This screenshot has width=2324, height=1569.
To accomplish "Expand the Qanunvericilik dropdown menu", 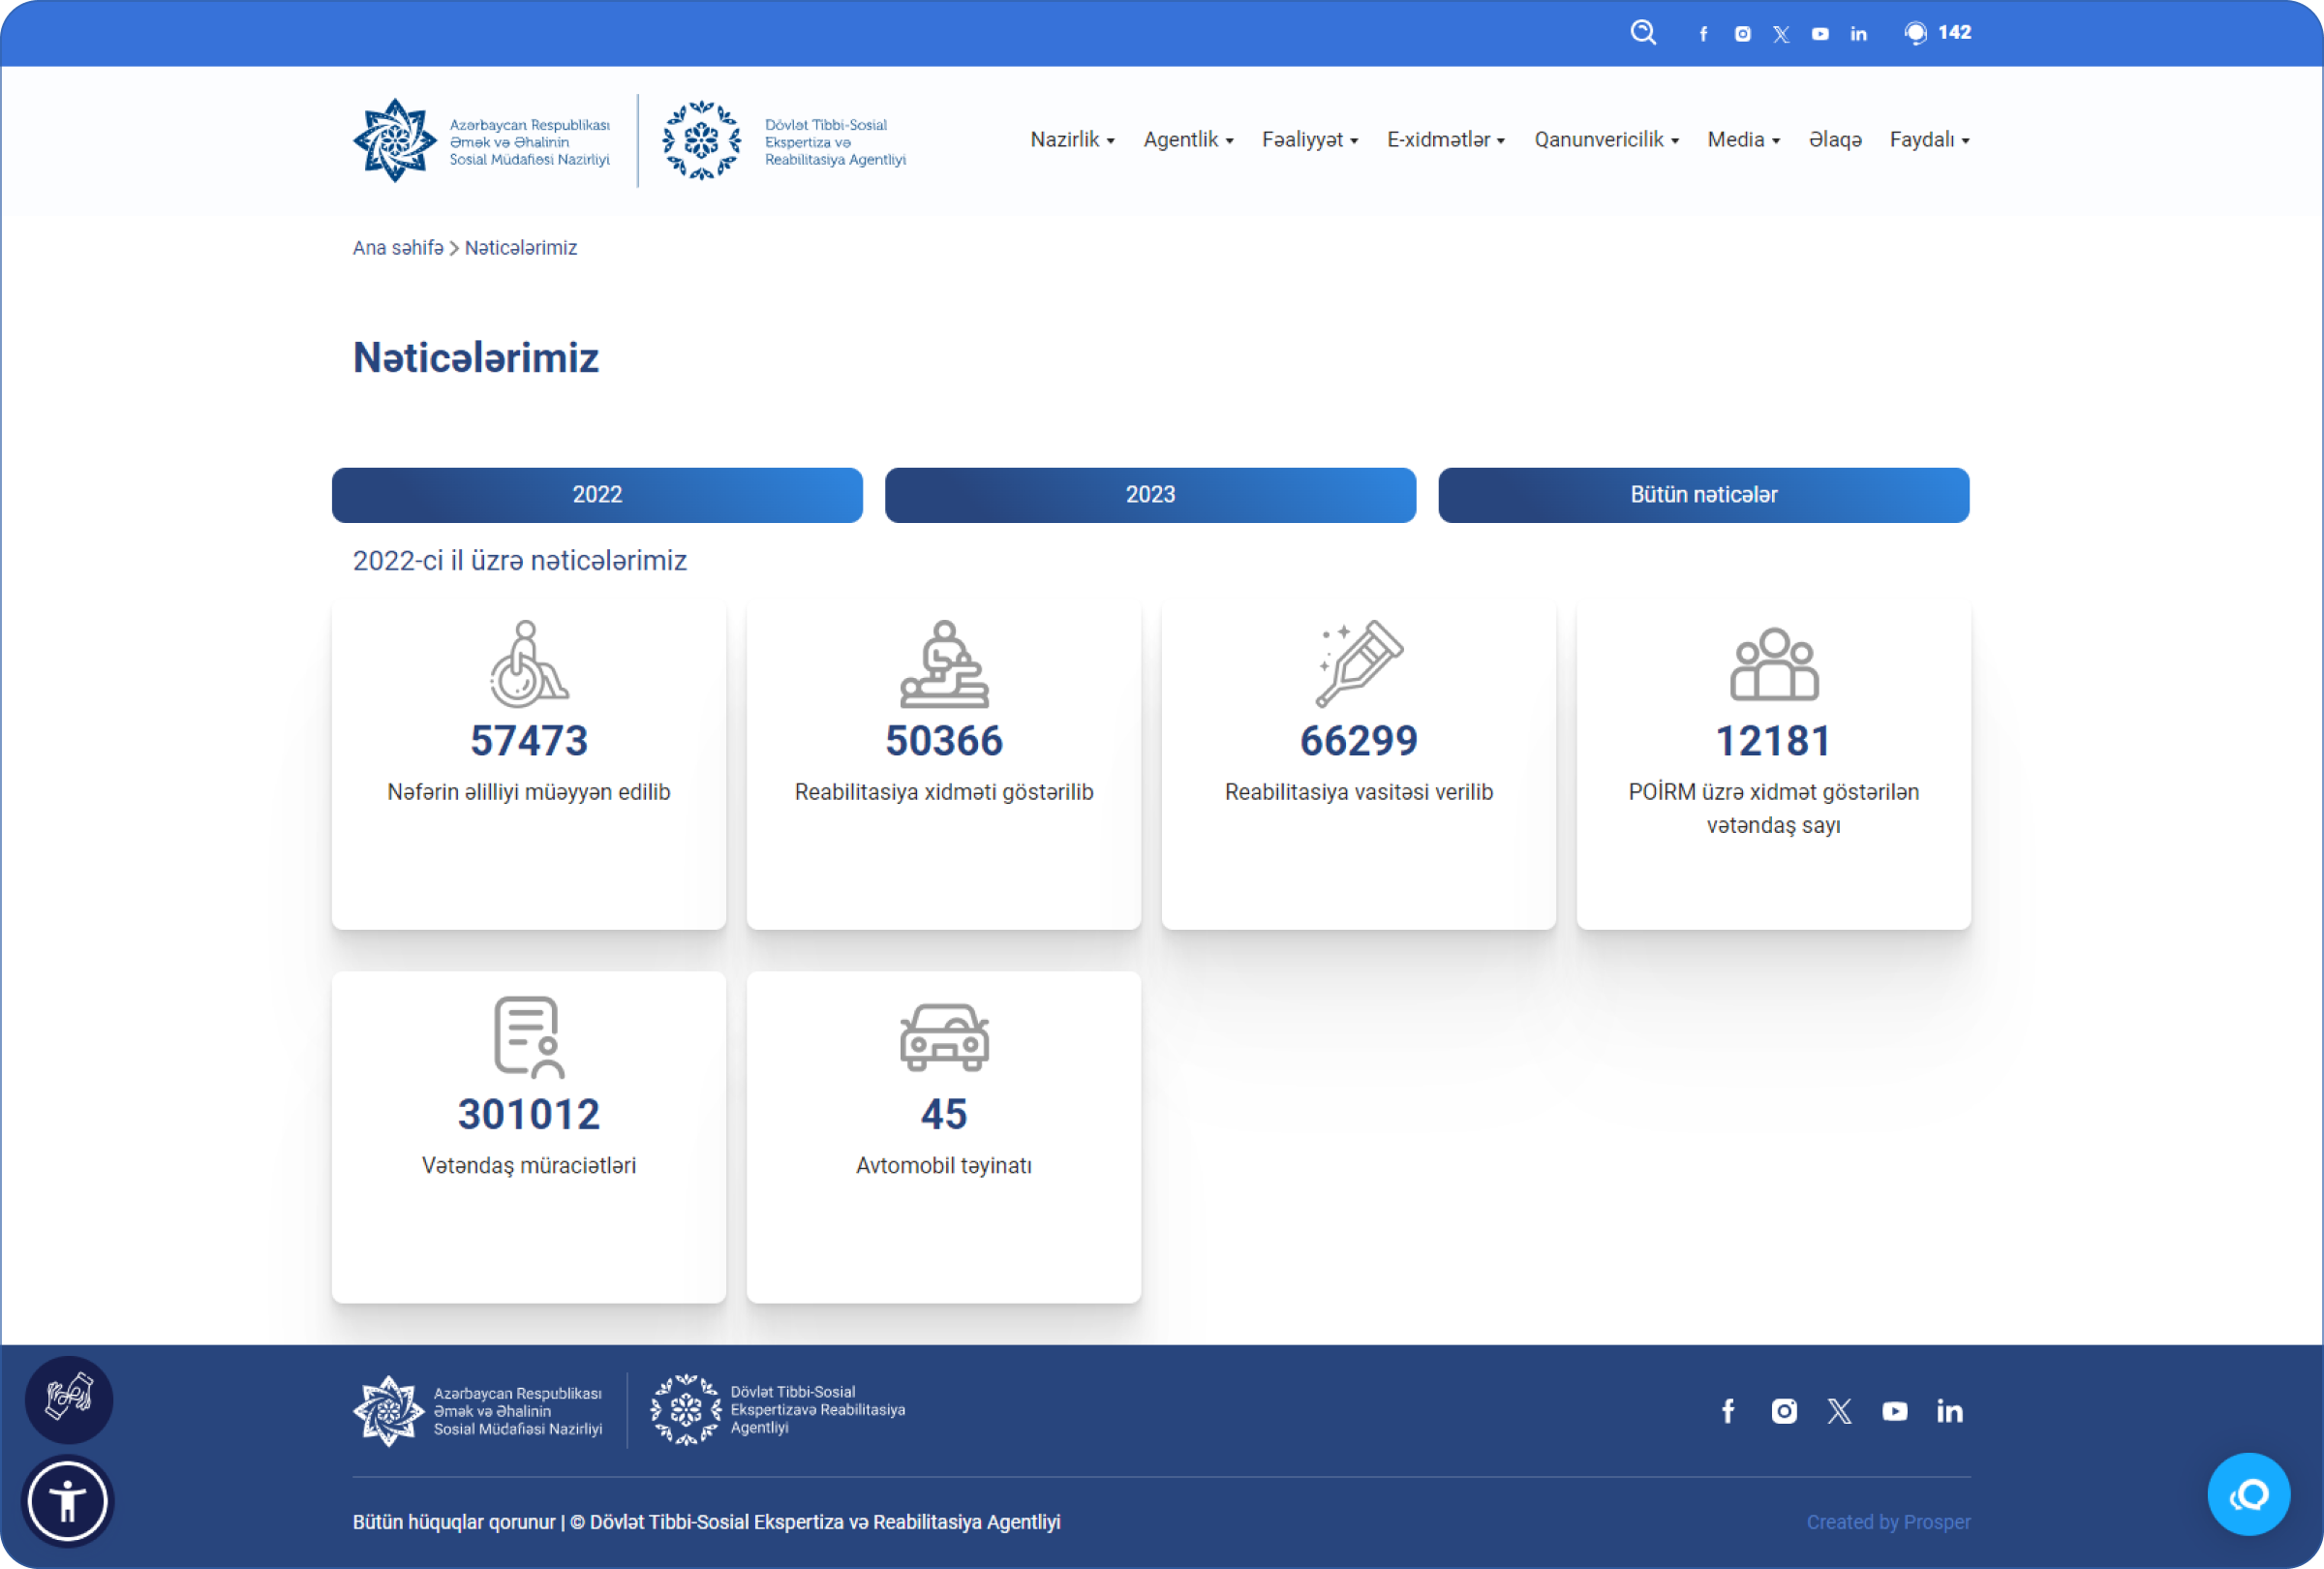I will pyautogui.click(x=1606, y=140).
